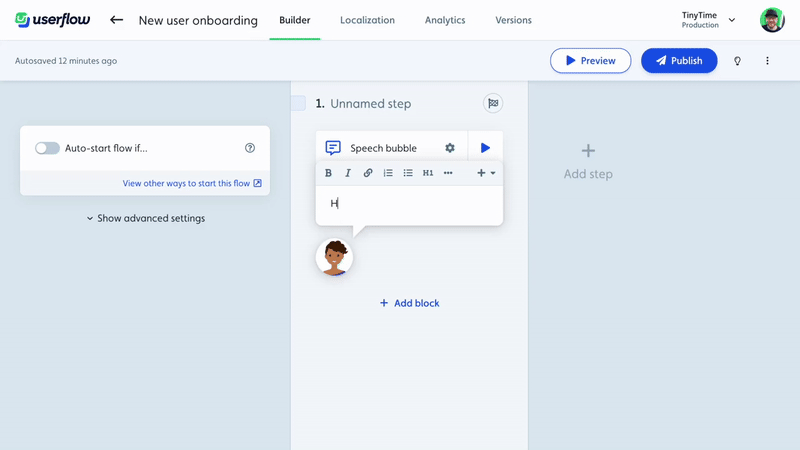The image size is (800, 450).
Task: Click into the speech bubble text area
Action: 409,204
